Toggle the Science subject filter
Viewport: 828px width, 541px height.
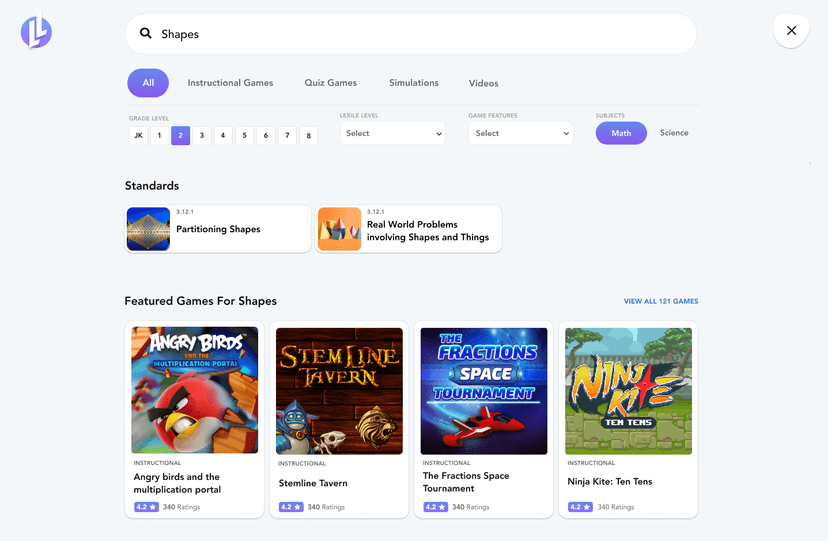pos(674,133)
